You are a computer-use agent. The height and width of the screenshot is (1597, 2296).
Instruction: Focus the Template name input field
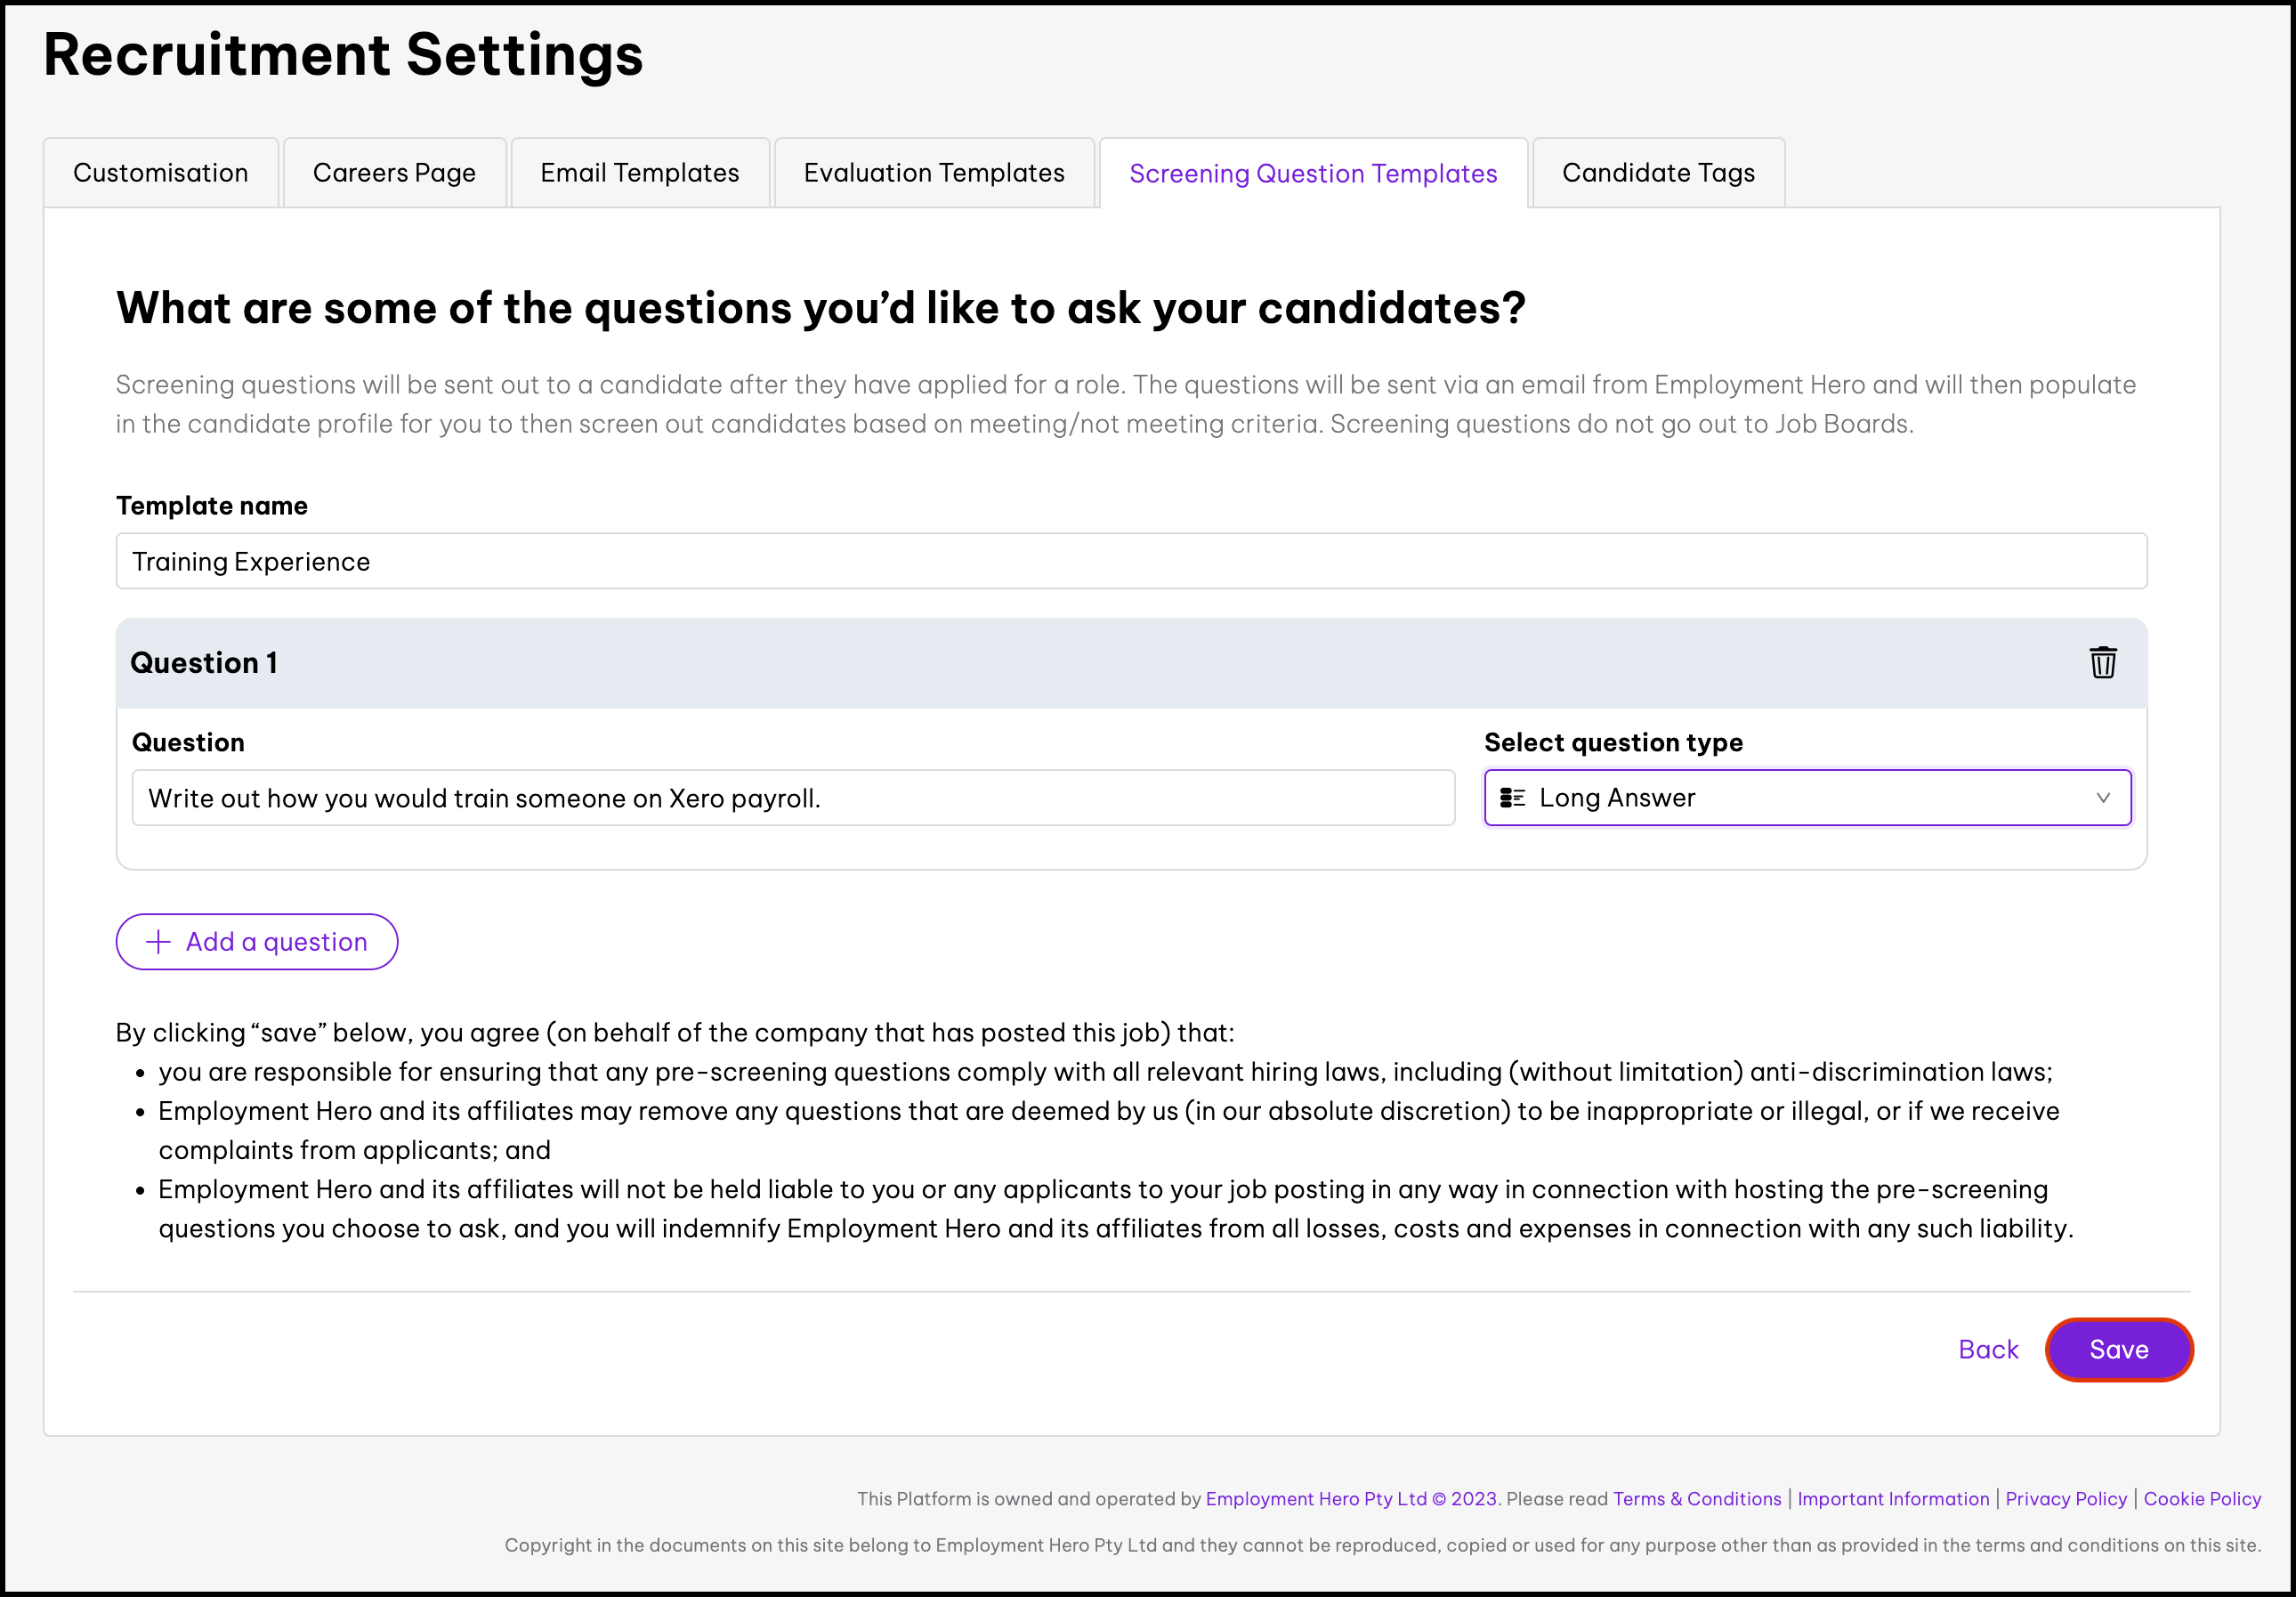(1131, 561)
